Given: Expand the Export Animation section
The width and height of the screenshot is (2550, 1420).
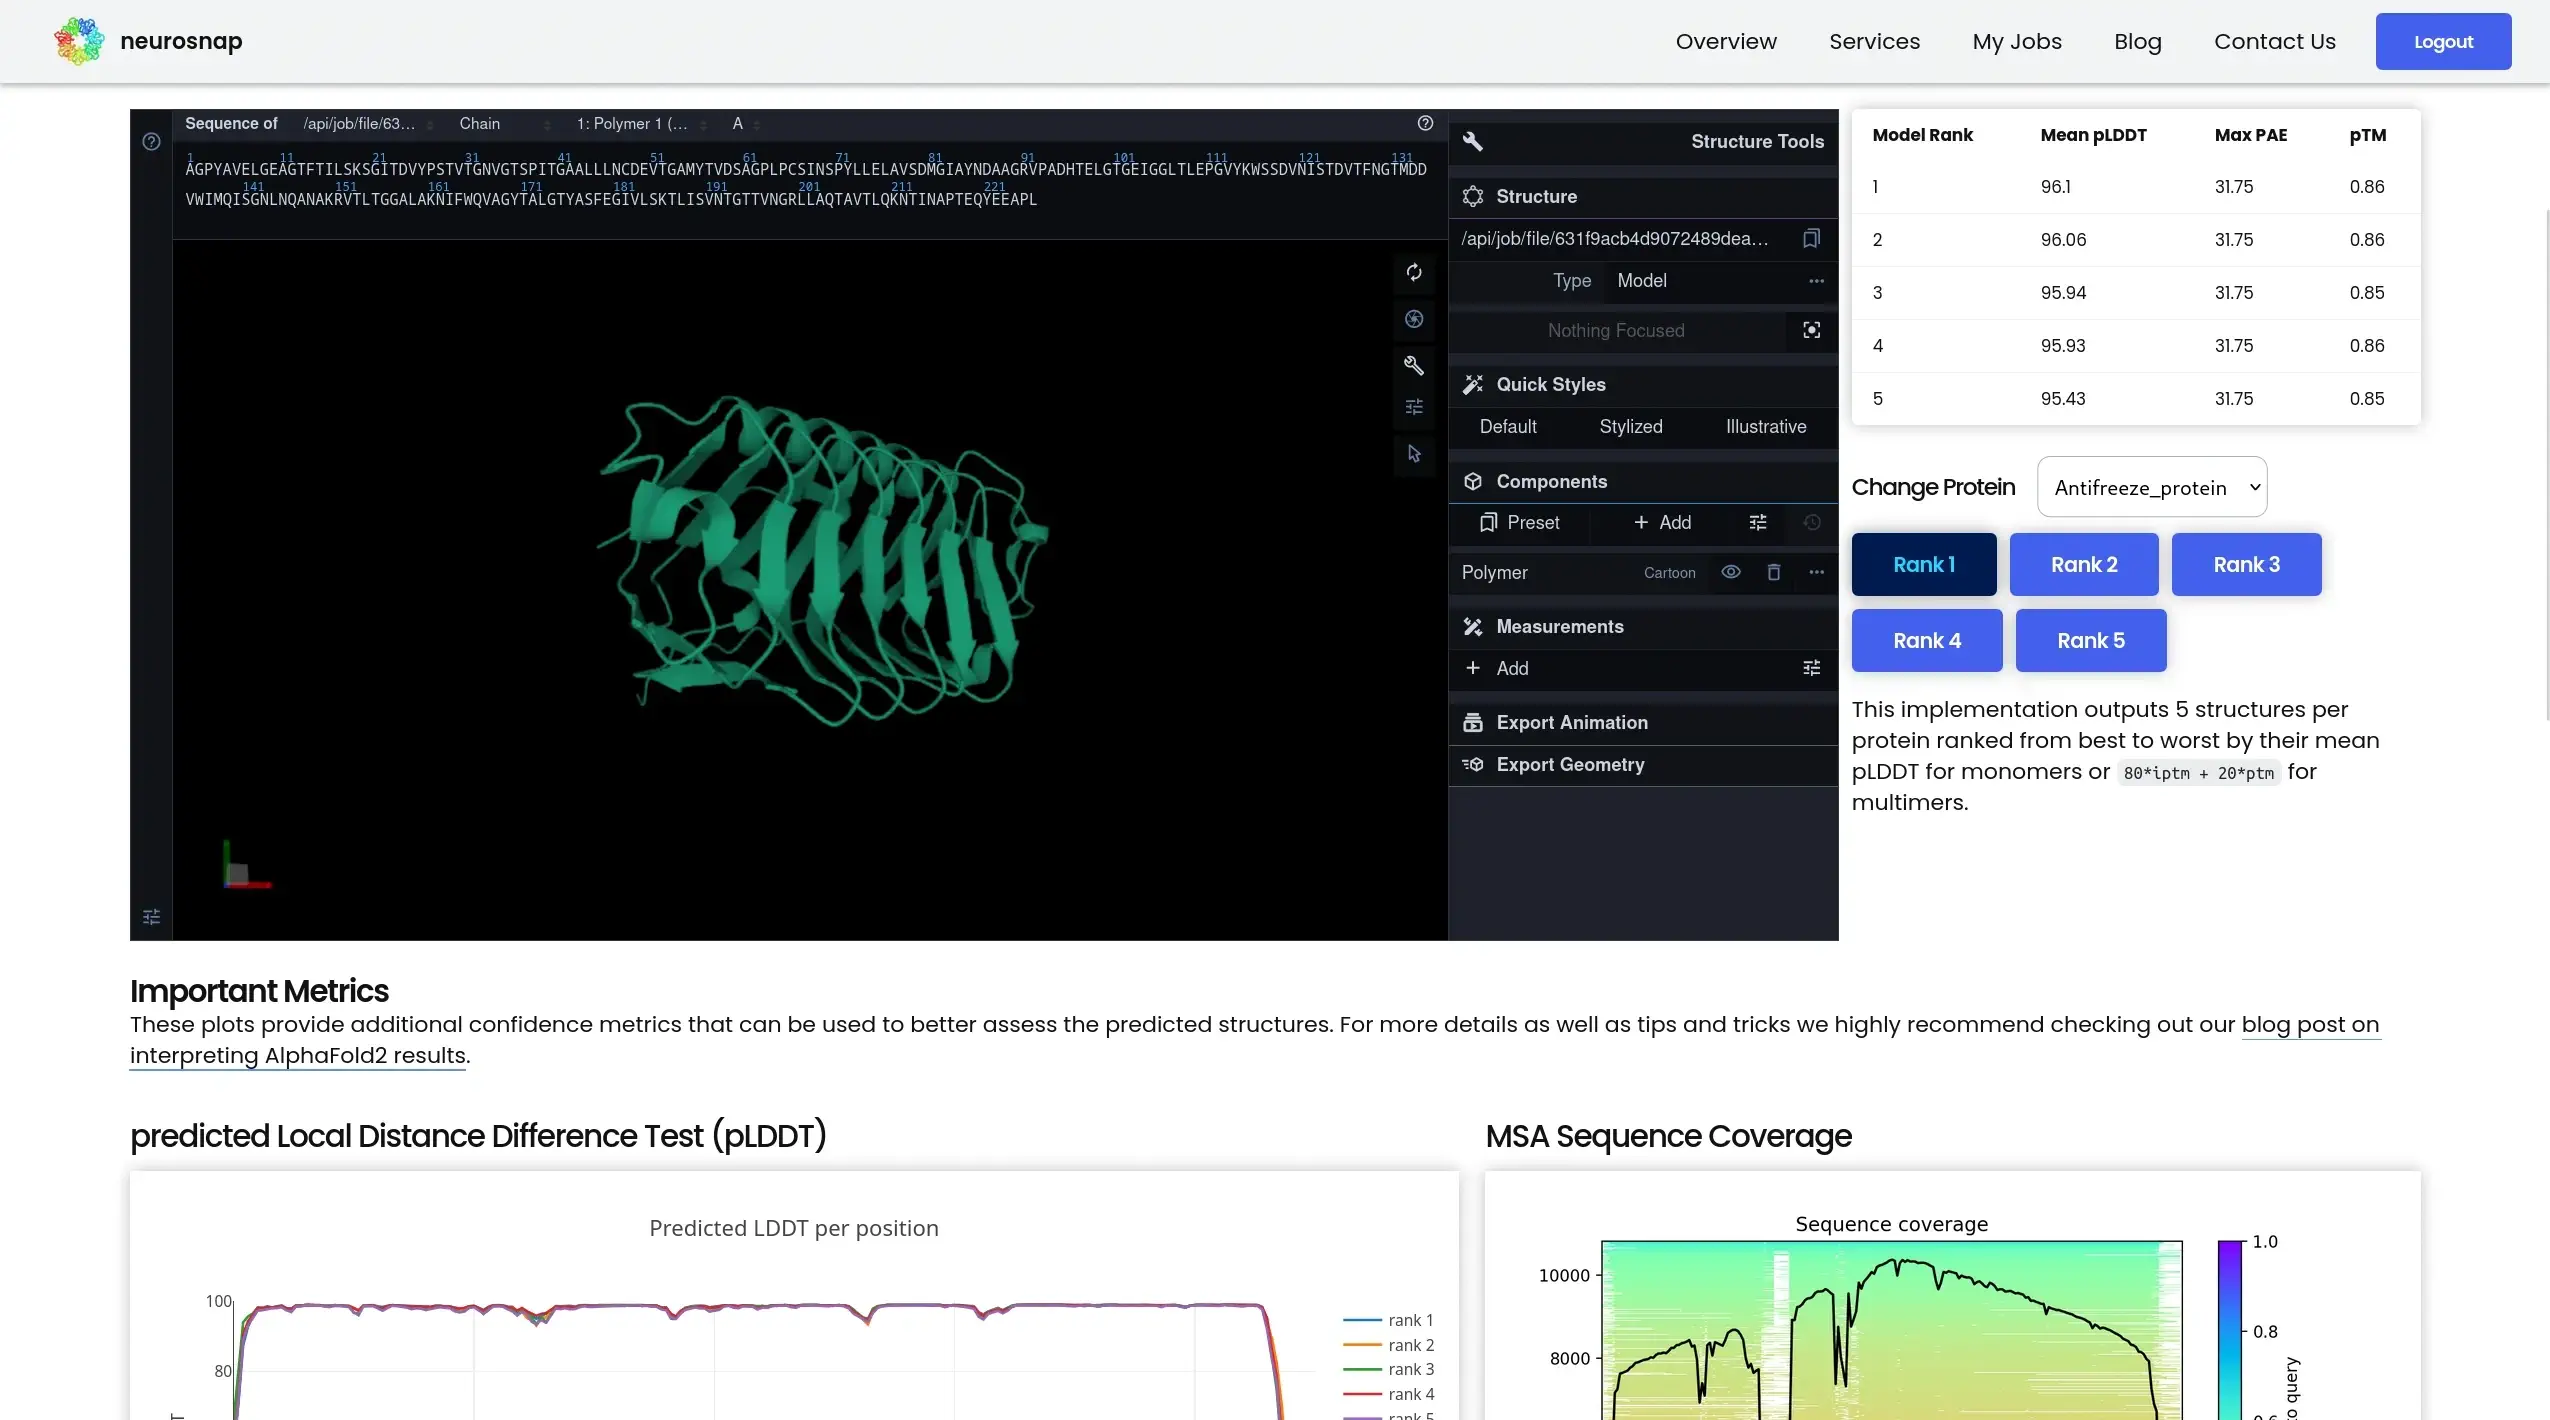Looking at the screenshot, I should coord(1571,722).
